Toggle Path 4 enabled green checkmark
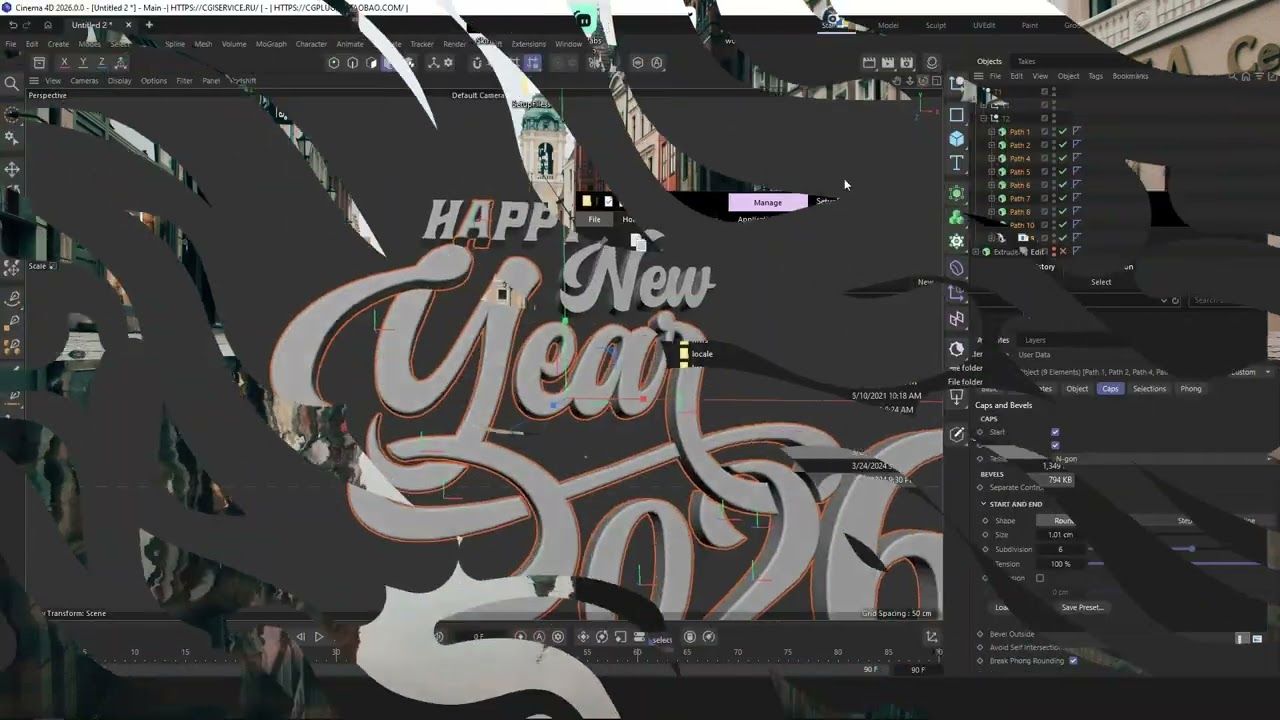Image resolution: width=1280 pixels, height=720 pixels. [1063, 158]
